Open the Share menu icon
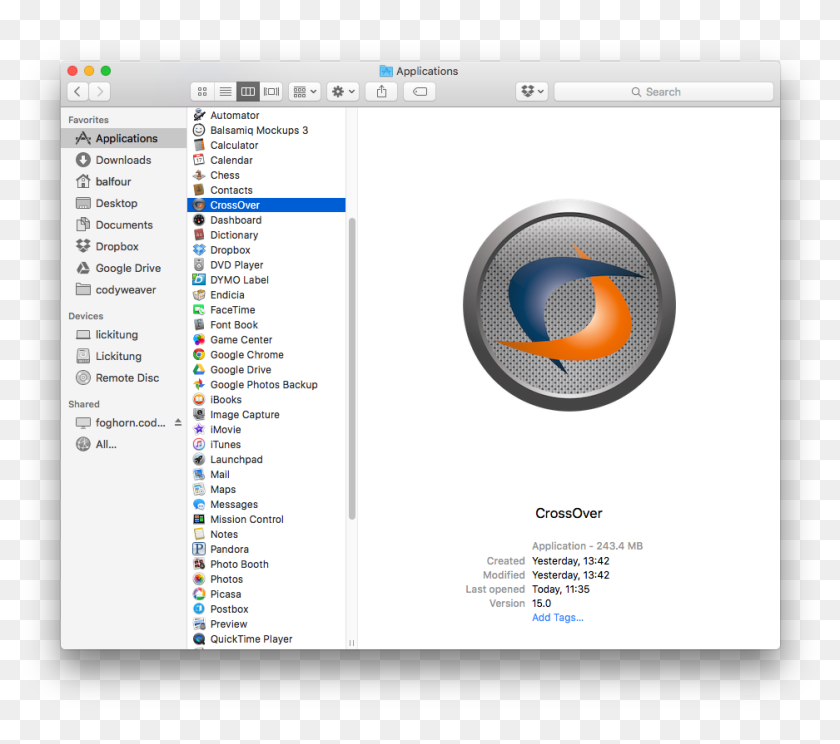The height and width of the screenshot is (744, 840). [x=381, y=91]
